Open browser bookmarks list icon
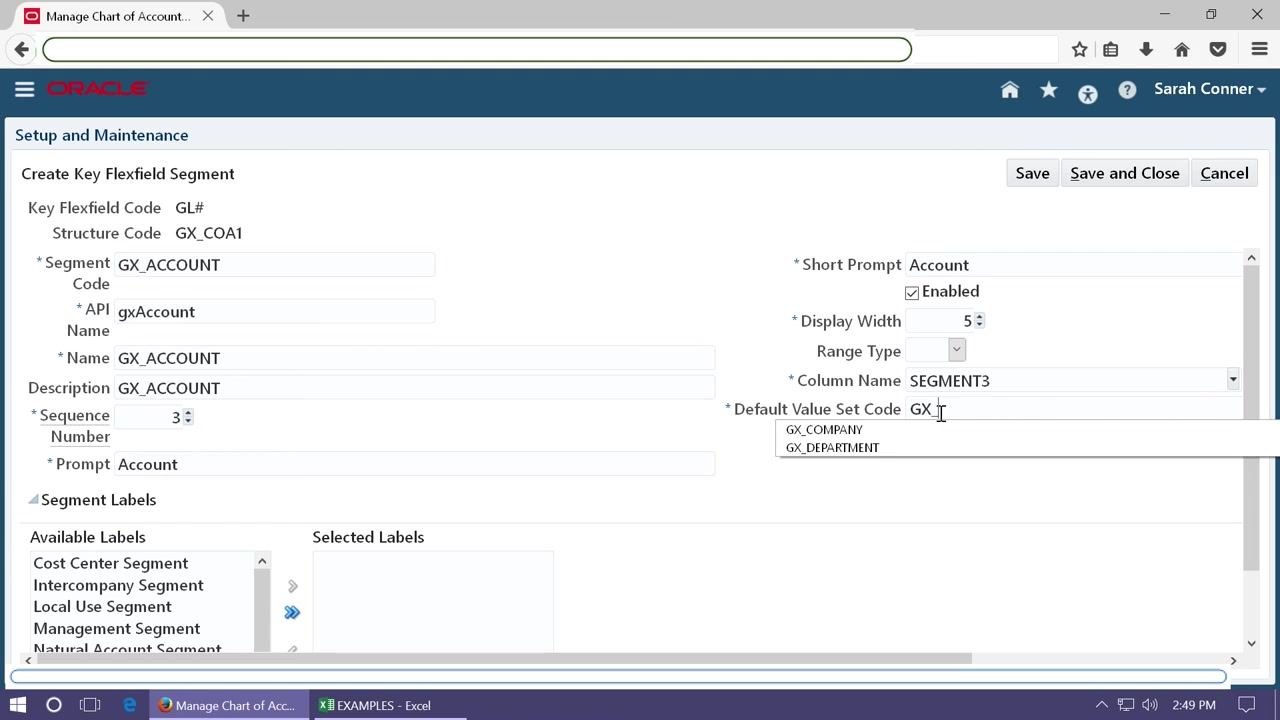This screenshot has height=720, width=1280. [x=1111, y=49]
